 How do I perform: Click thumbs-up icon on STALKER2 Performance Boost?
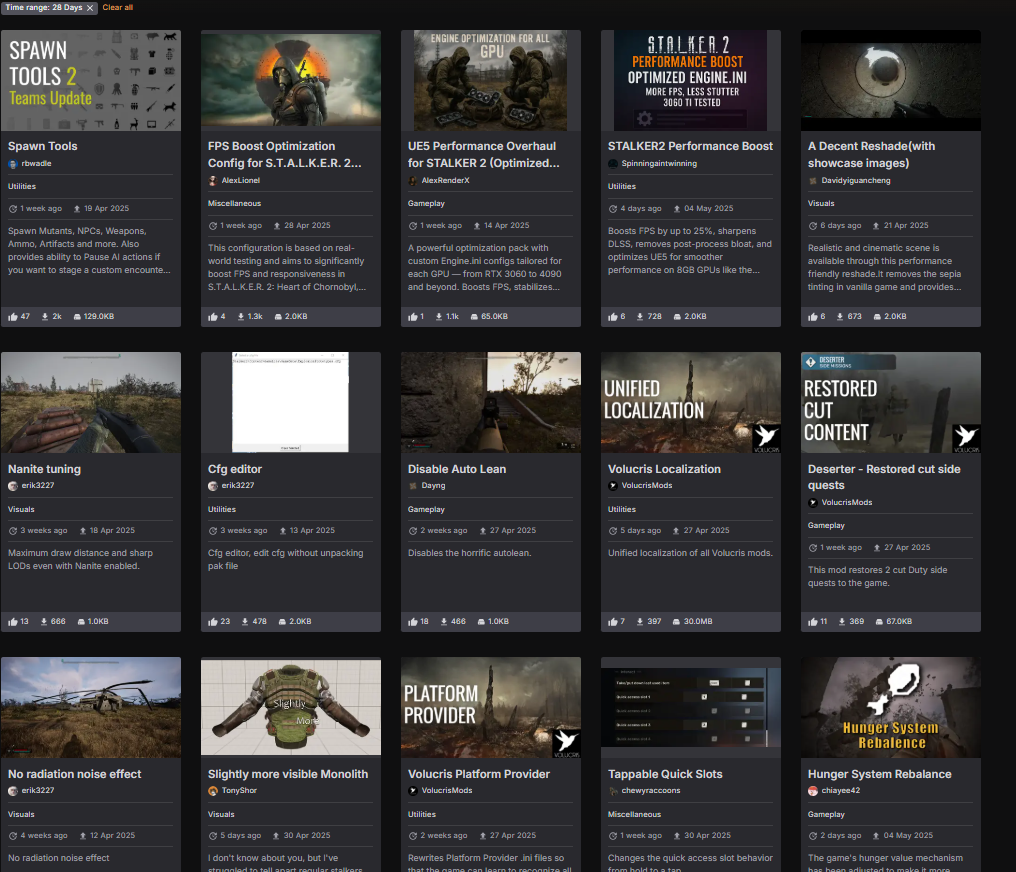[x=613, y=317]
